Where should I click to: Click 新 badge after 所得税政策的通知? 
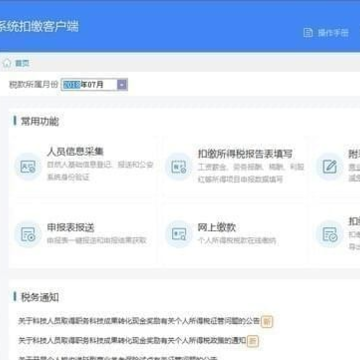[x=253, y=341]
